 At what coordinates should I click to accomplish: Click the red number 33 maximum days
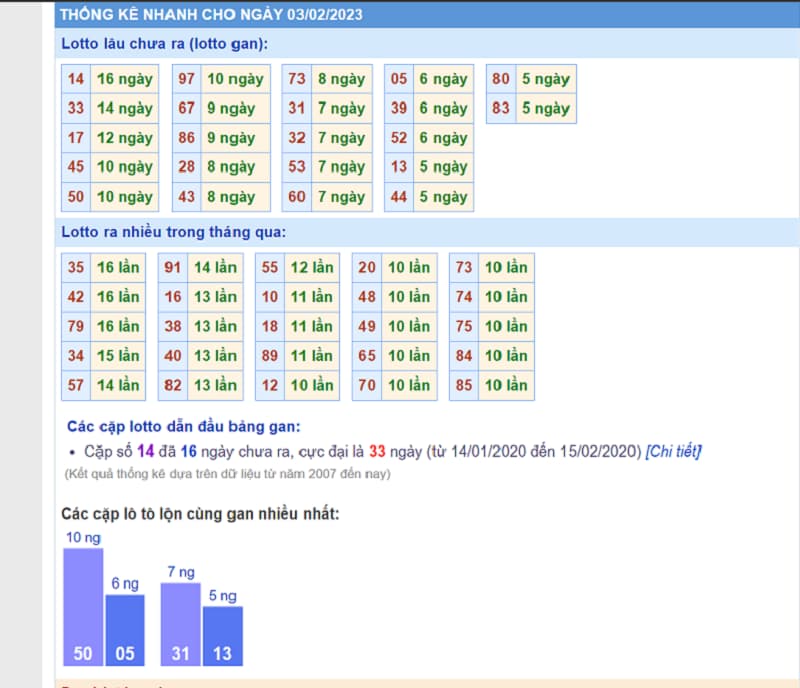pos(377,451)
